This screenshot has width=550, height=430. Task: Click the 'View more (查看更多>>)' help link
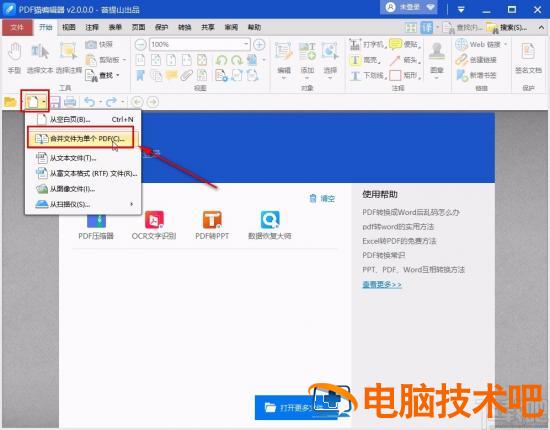[x=382, y=284]
